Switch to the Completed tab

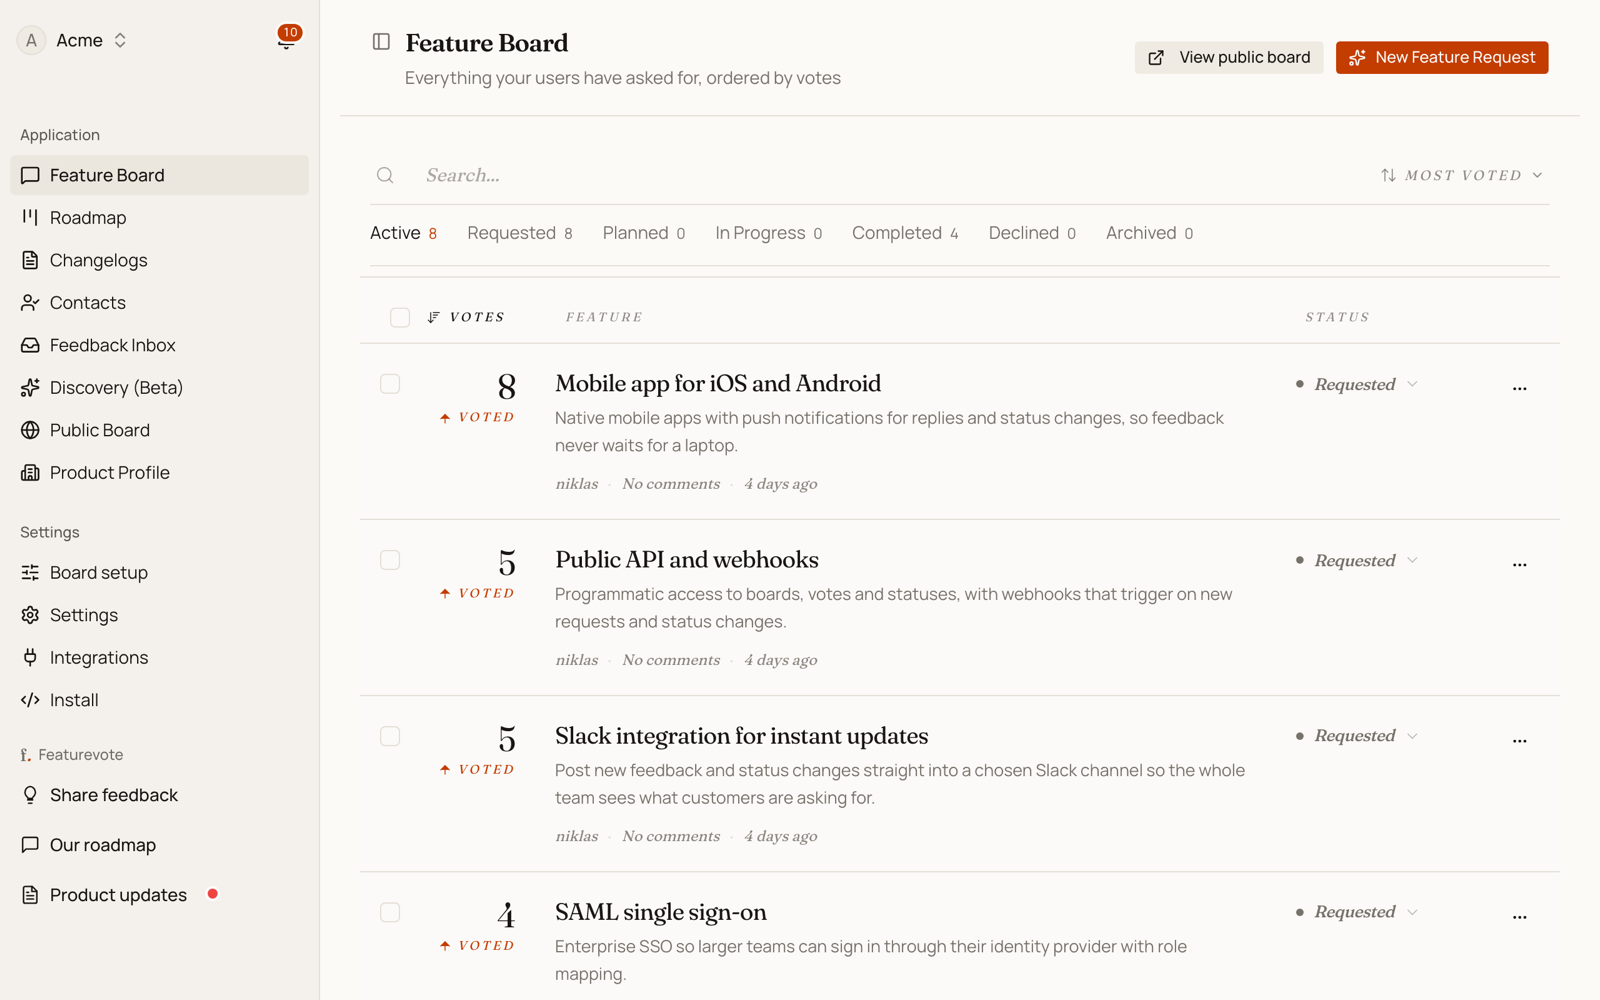[905, 233]
